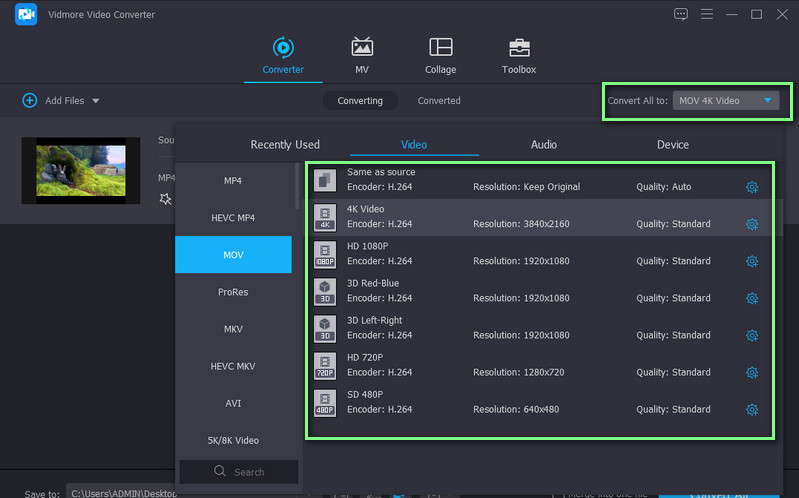Click the HD 1080P preset icon

[325, 254]
